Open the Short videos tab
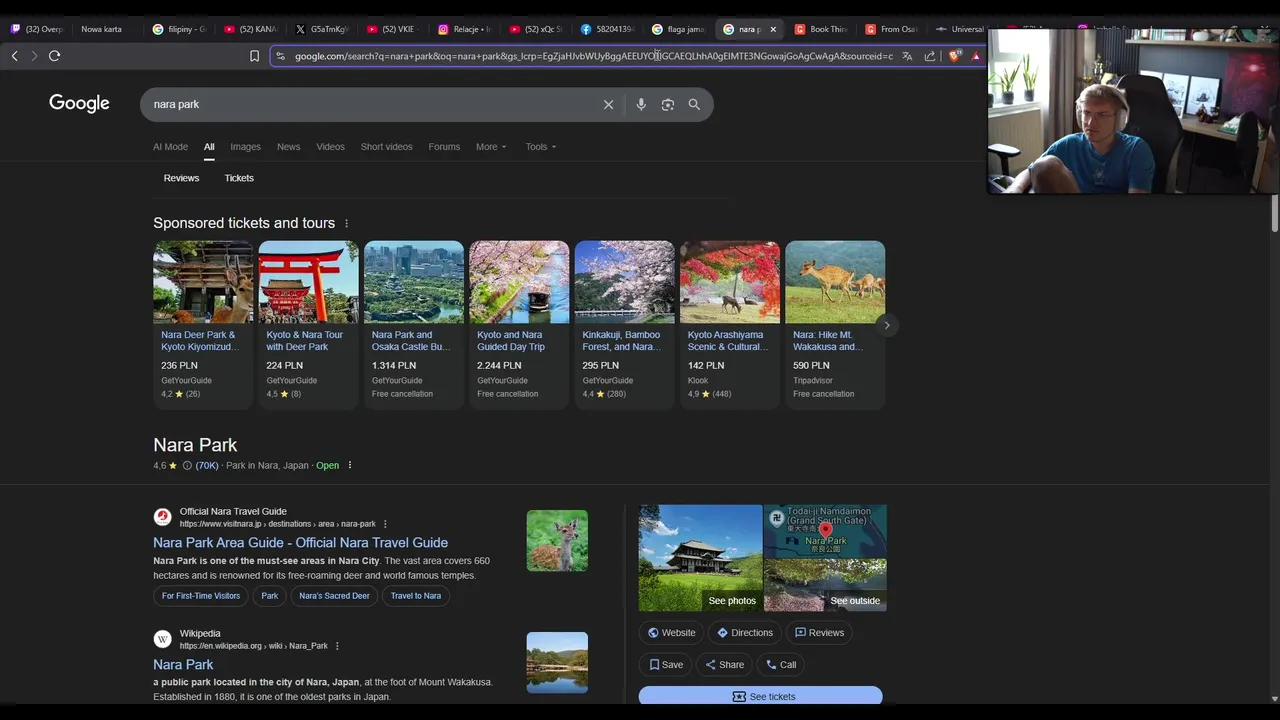Screen dimensions: 1280x720 point(386,147)
